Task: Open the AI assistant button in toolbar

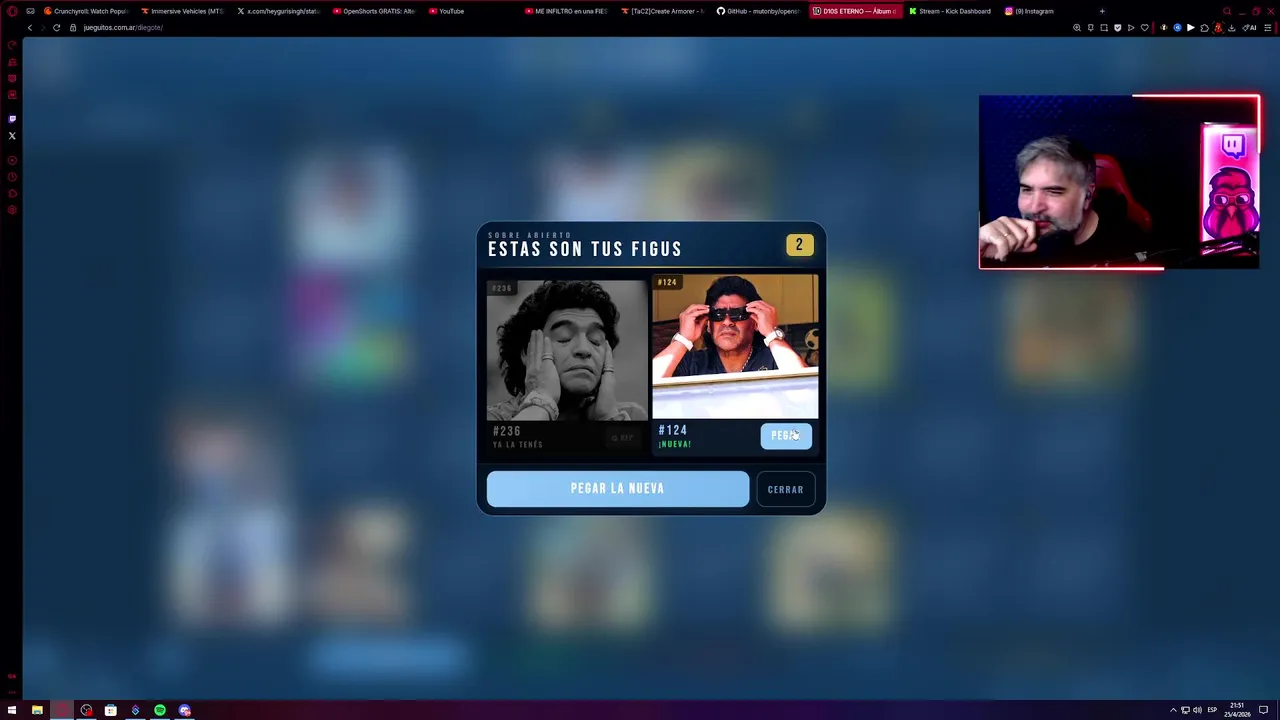Action: 1250,27
